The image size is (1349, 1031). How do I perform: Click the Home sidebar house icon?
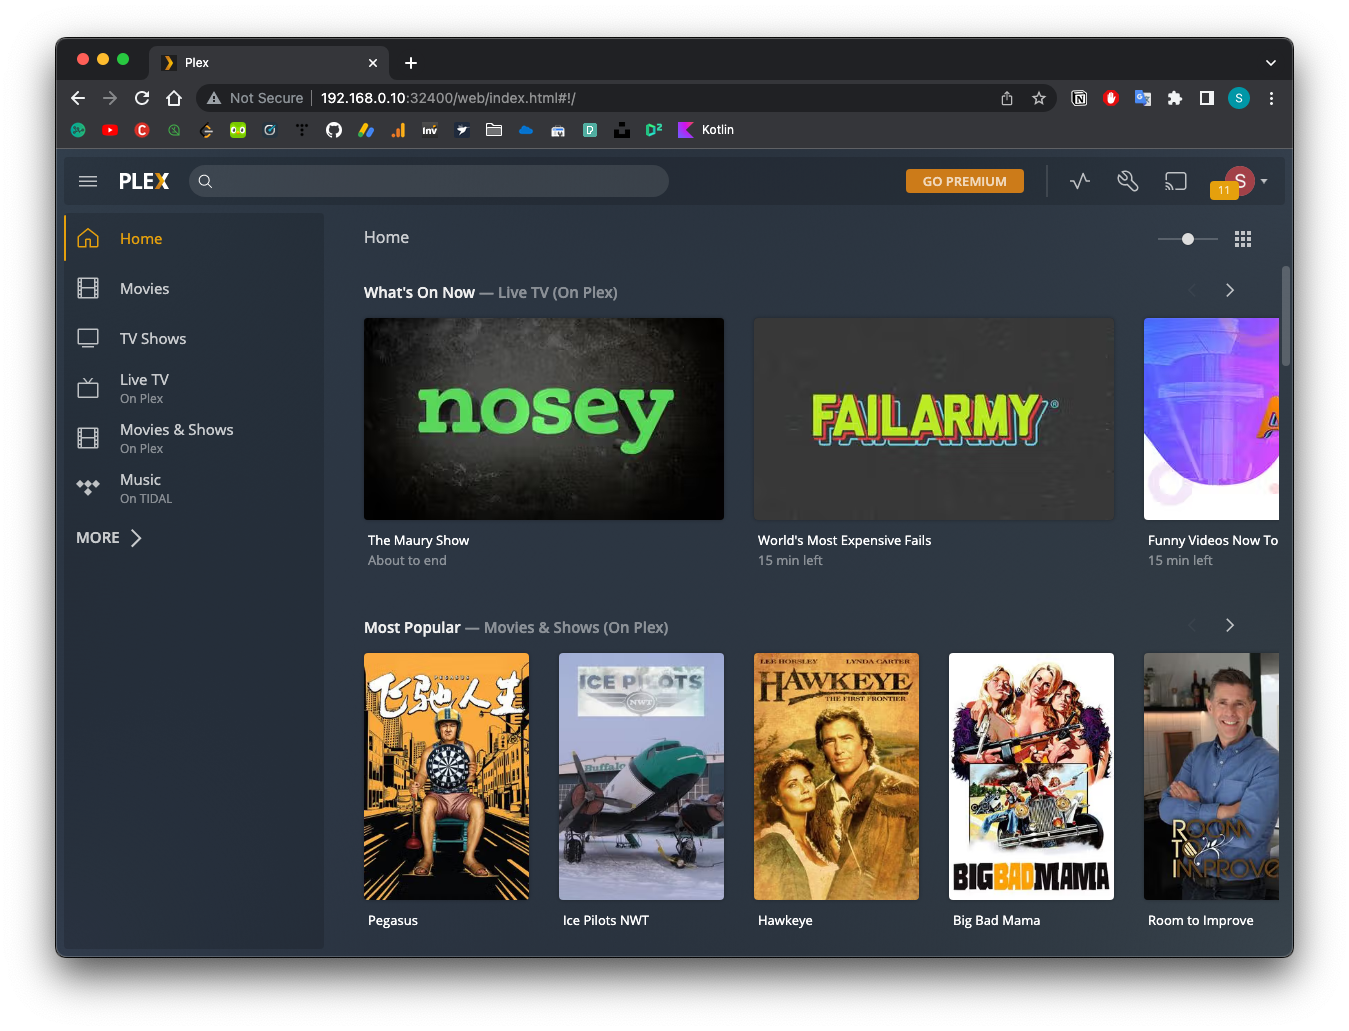(x=88, y=238)
